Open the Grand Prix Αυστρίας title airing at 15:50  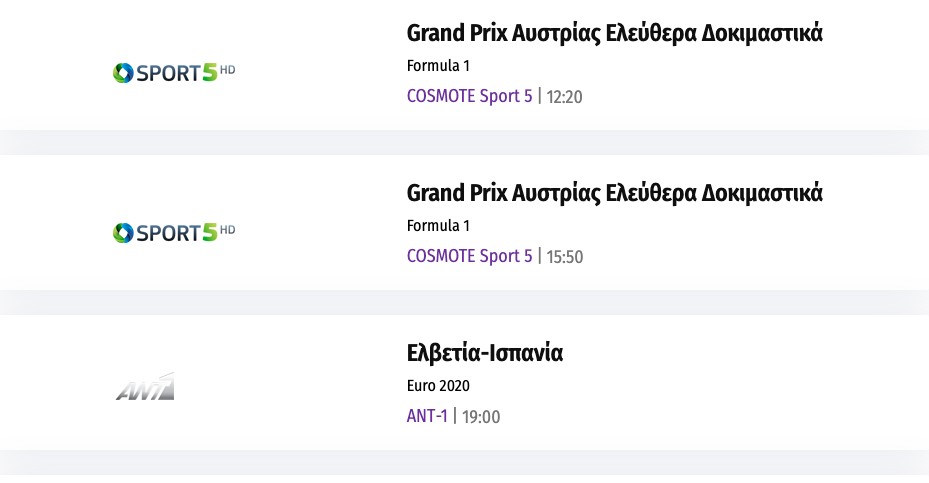point(614,193)
